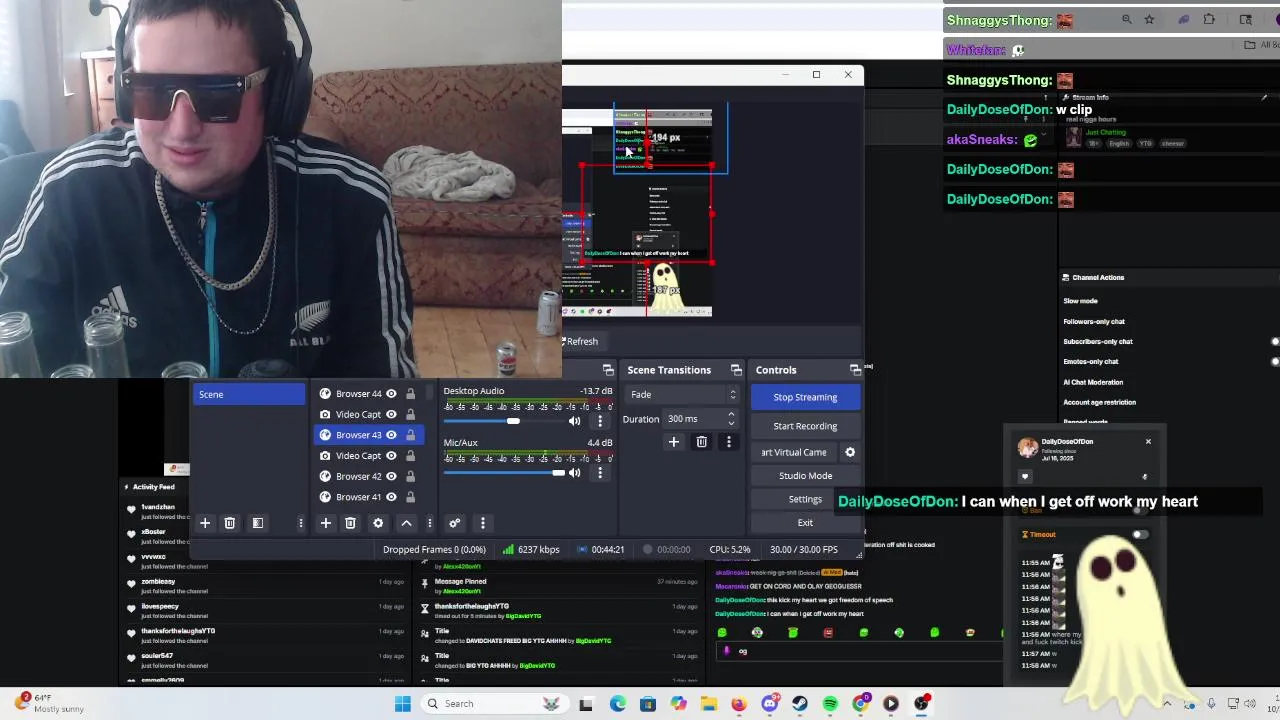Image resolution: width=1280 pixels, height=720 pixels.
Task: Open transition properties three-dot menu
Action: pyautogui.click(x=728, y=442)
